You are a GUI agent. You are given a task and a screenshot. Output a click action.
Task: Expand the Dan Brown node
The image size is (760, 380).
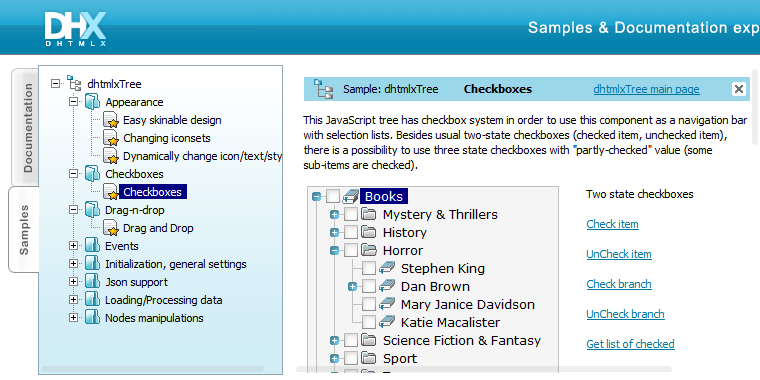(x=352, y=286)
